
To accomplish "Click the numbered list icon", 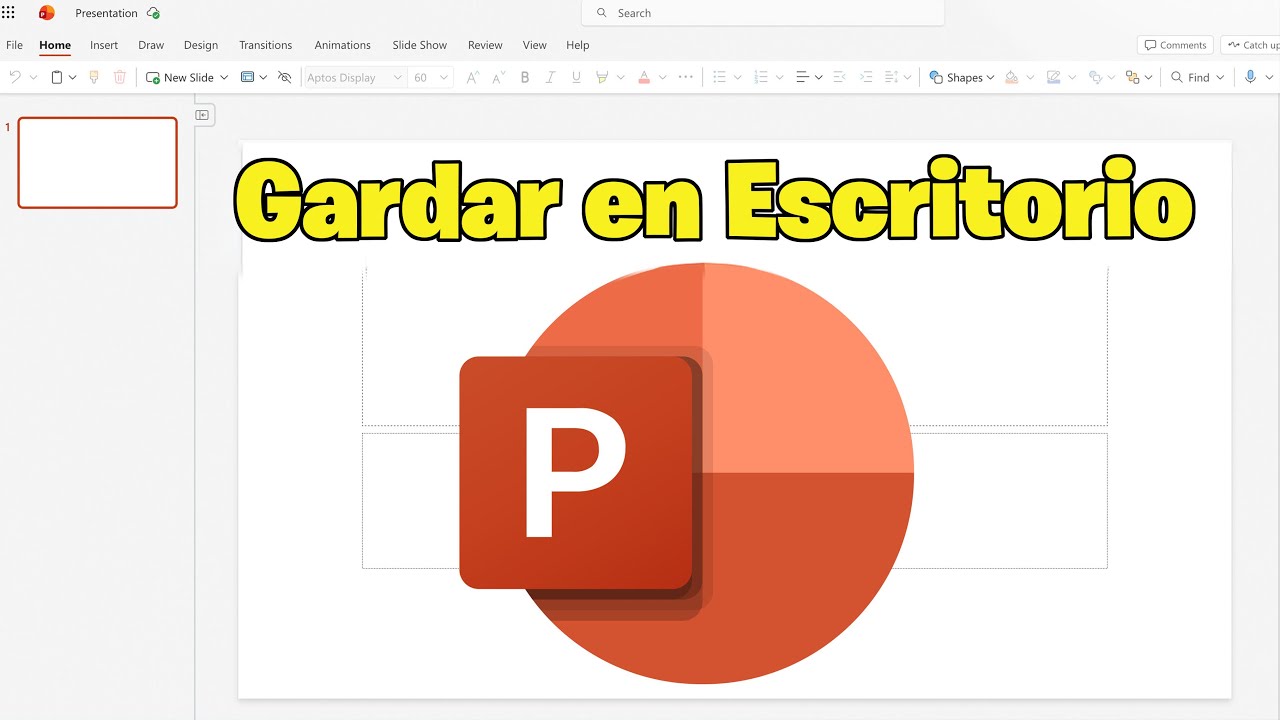I will [x=761, y=77].
